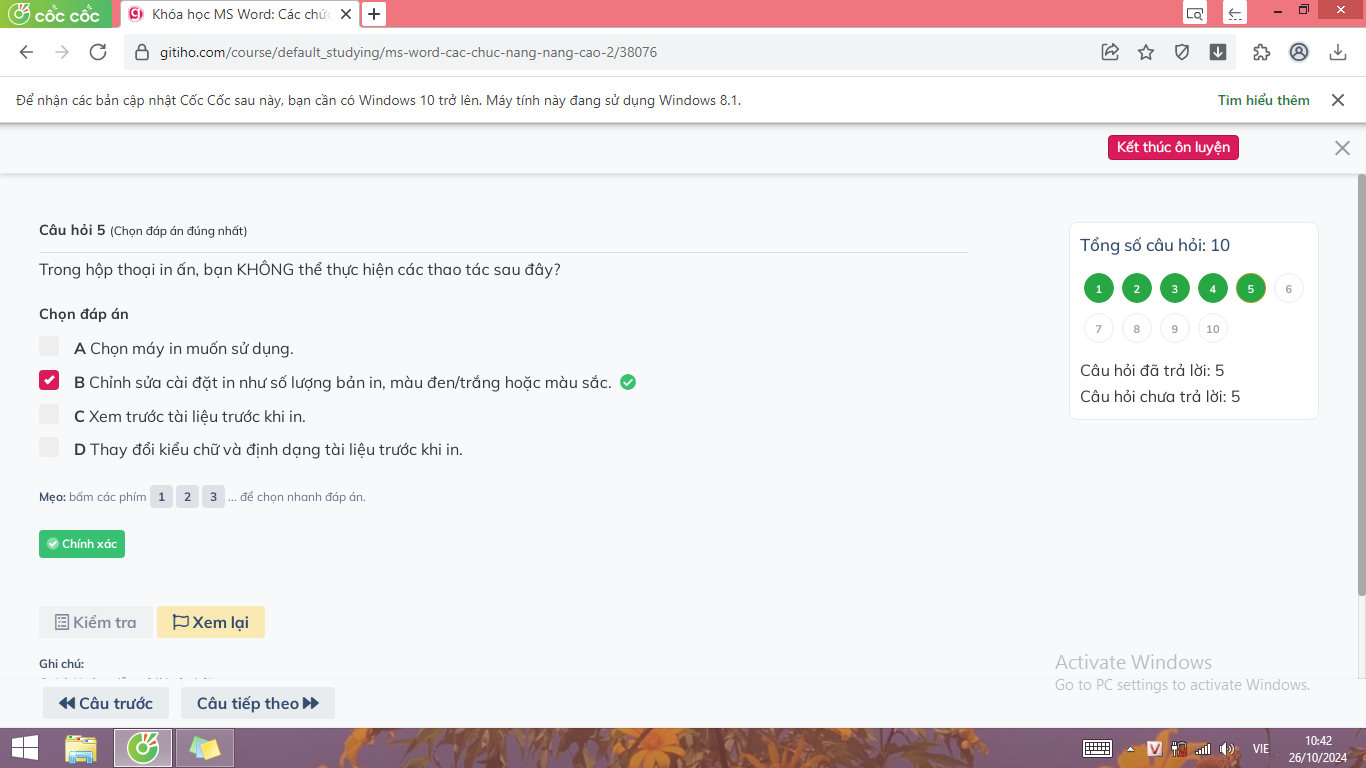This screenshot has height=768, width=1366.
Task: Open File Explorer from the taskbar
Action: click(x=81, y=748)
